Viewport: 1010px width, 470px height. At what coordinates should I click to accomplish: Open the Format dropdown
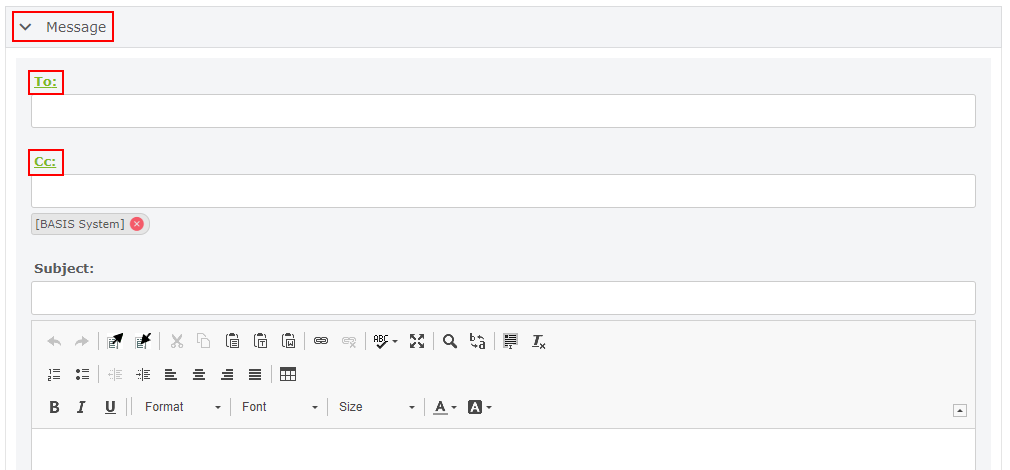point(182,407)
